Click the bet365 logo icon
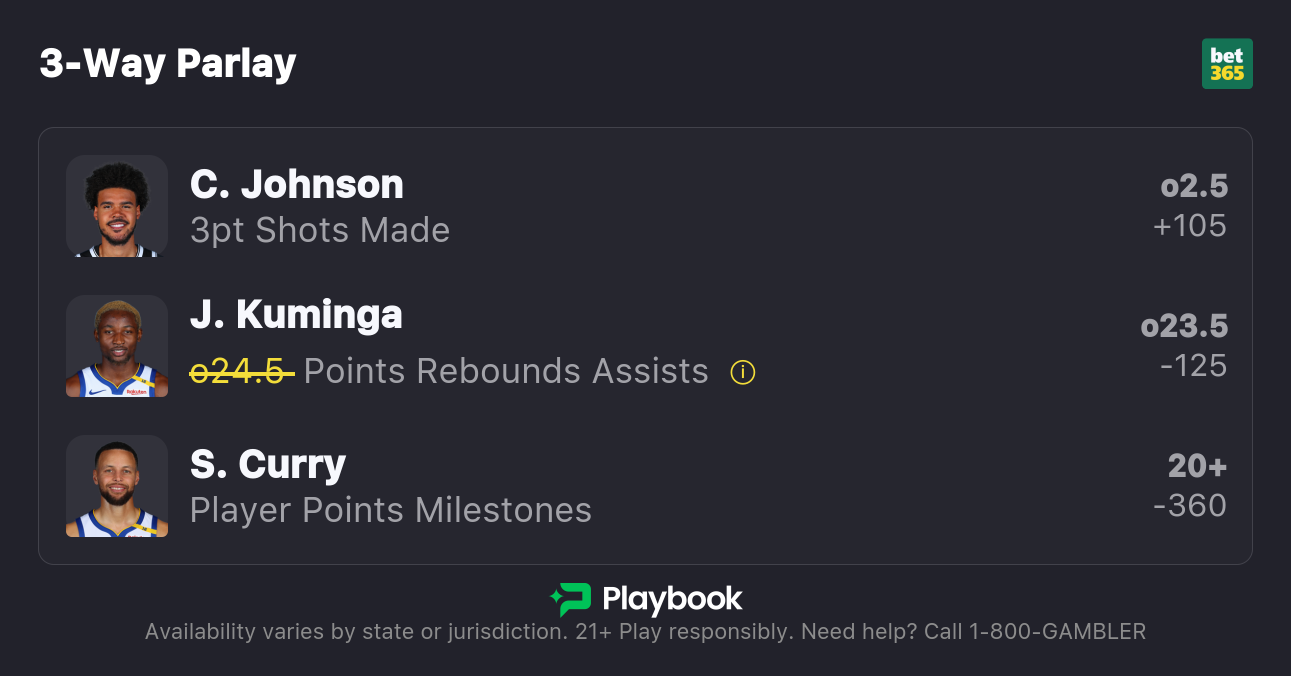 click(x=1227, y=64)
